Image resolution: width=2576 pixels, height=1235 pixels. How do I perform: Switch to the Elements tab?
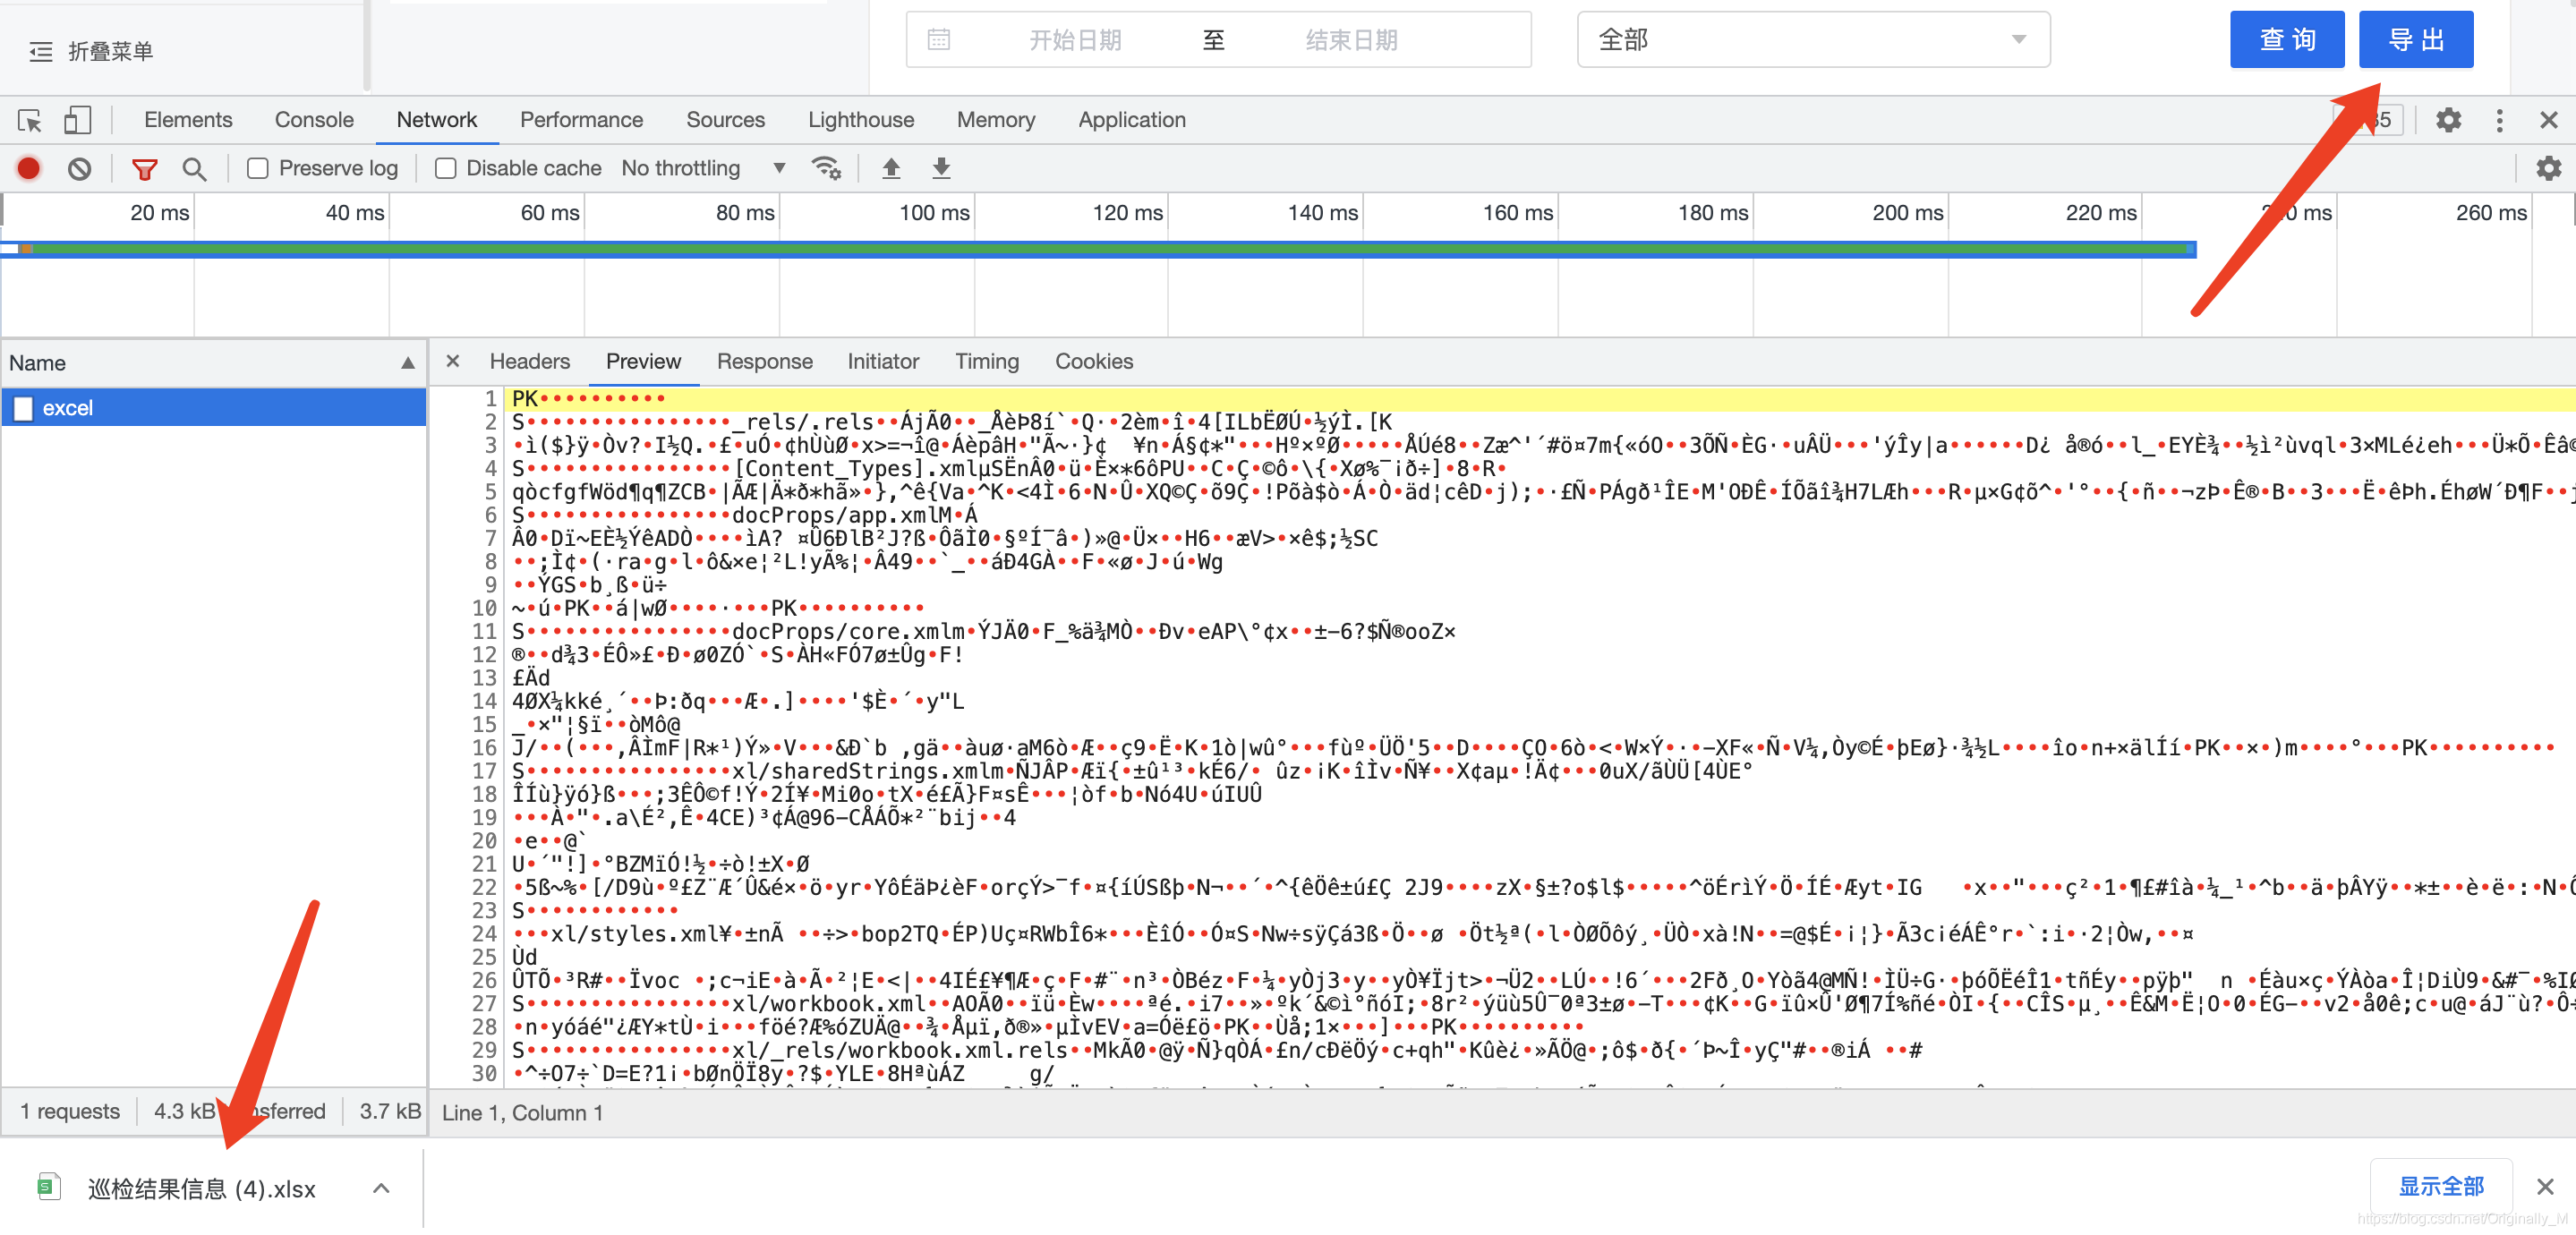pos(188,120)
